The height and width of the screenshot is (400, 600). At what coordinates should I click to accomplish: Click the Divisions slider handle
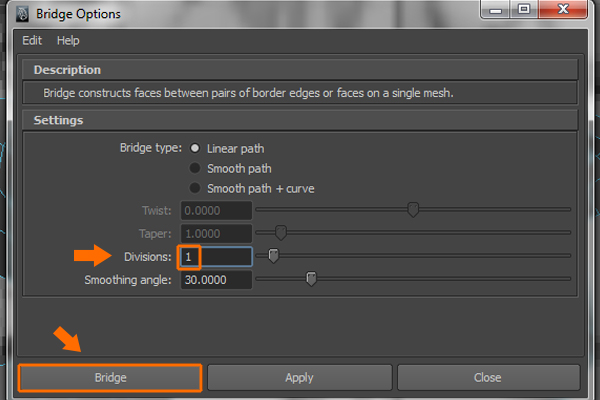pos(273,256)
